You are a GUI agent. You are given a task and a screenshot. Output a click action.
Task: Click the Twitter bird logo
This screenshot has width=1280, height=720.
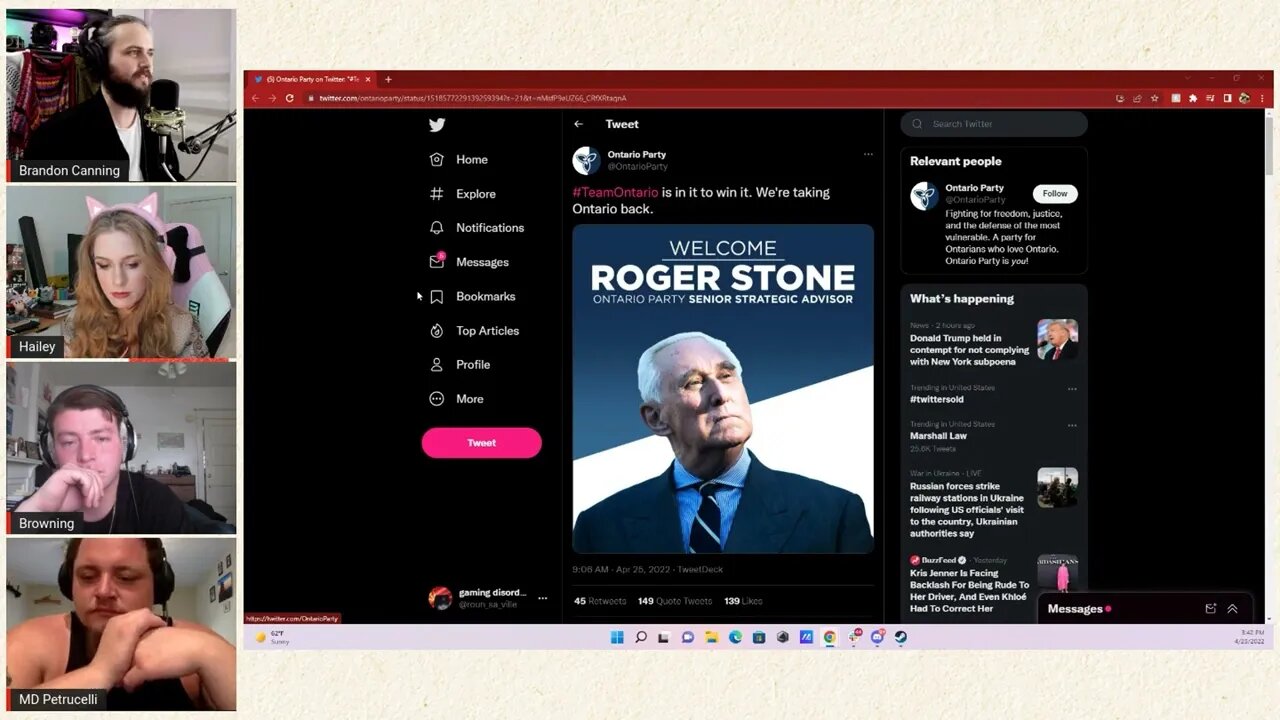pyautogui.click(x=437, y=125)
